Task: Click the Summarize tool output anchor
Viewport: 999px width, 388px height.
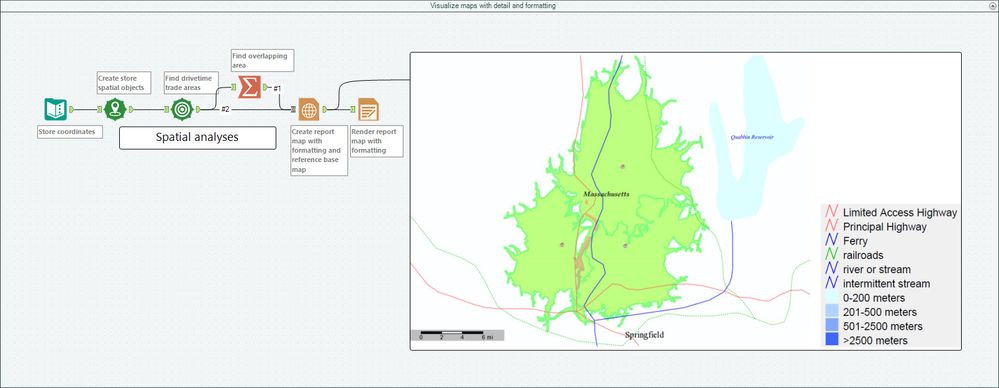Action: click(x=266, y=87)
